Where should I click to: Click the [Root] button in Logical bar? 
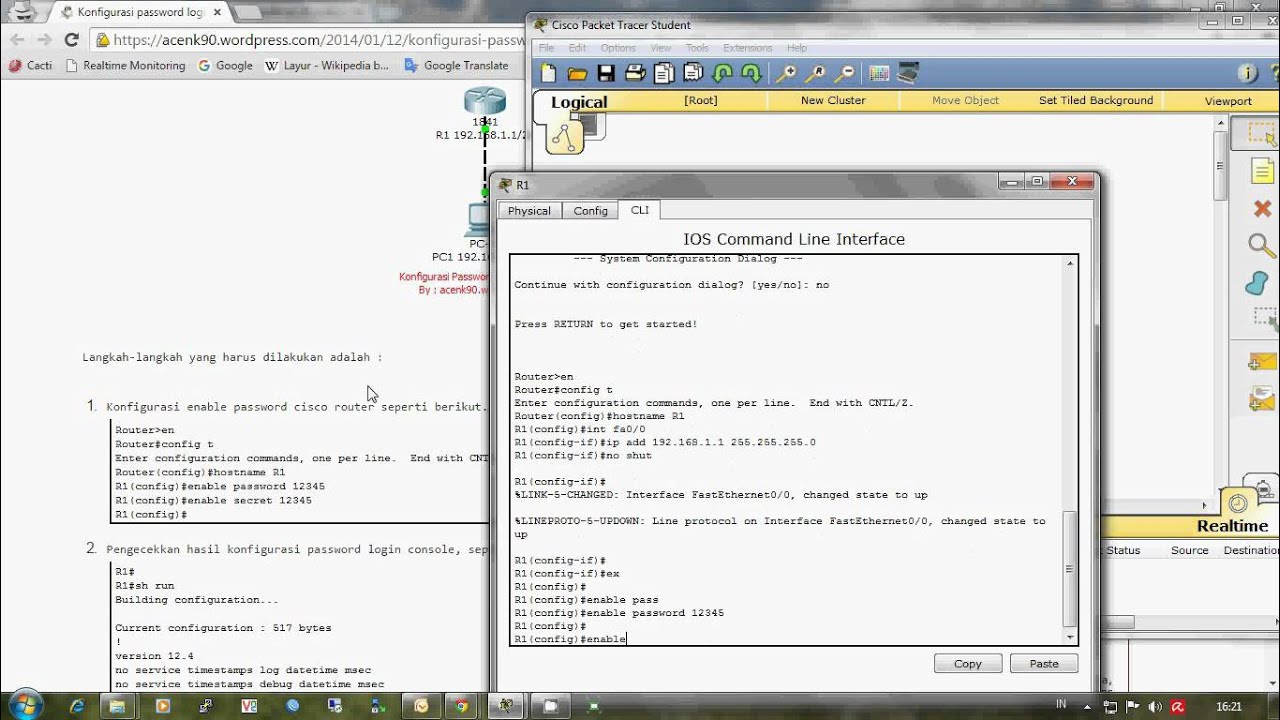(x=701, y=100)
